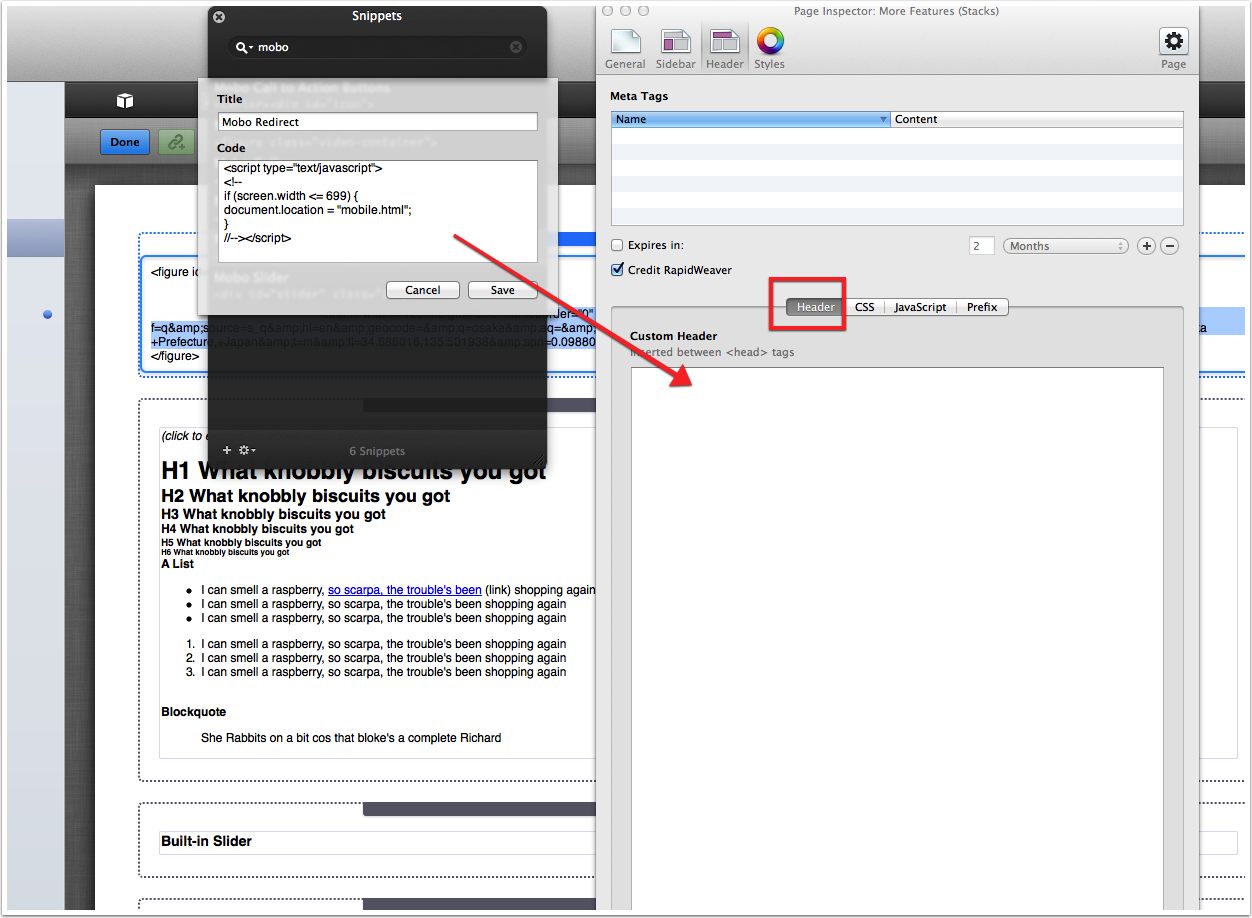Add a new snippet with plus button
Screen dimensions: 1252x918
click(227, 450)
